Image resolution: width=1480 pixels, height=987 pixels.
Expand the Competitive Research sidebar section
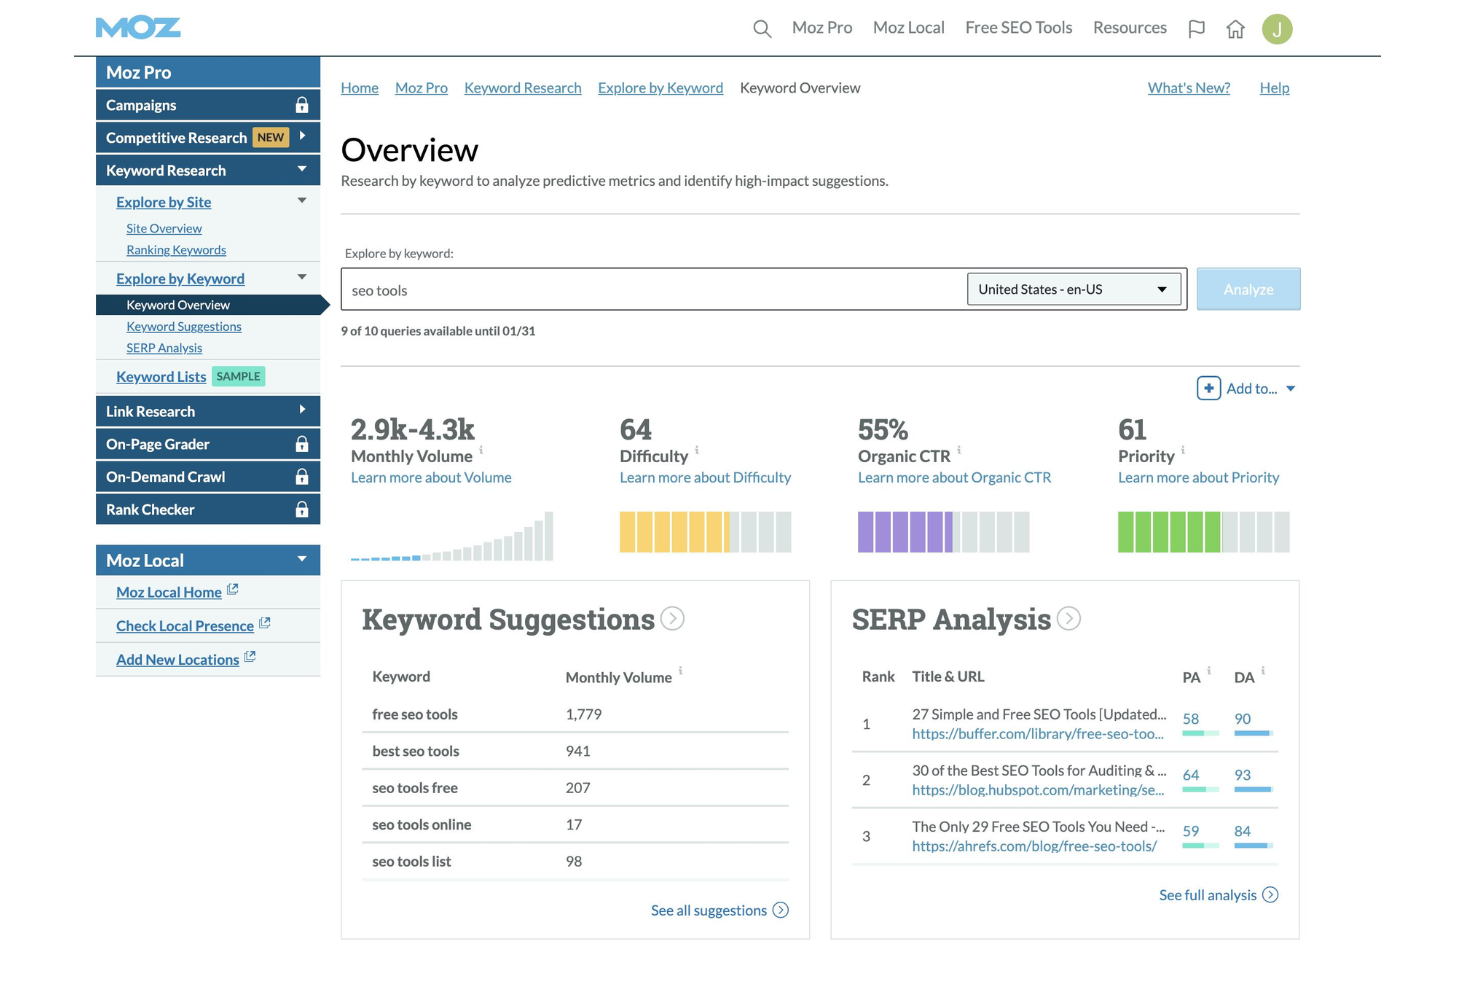click(x=302, y=136)
